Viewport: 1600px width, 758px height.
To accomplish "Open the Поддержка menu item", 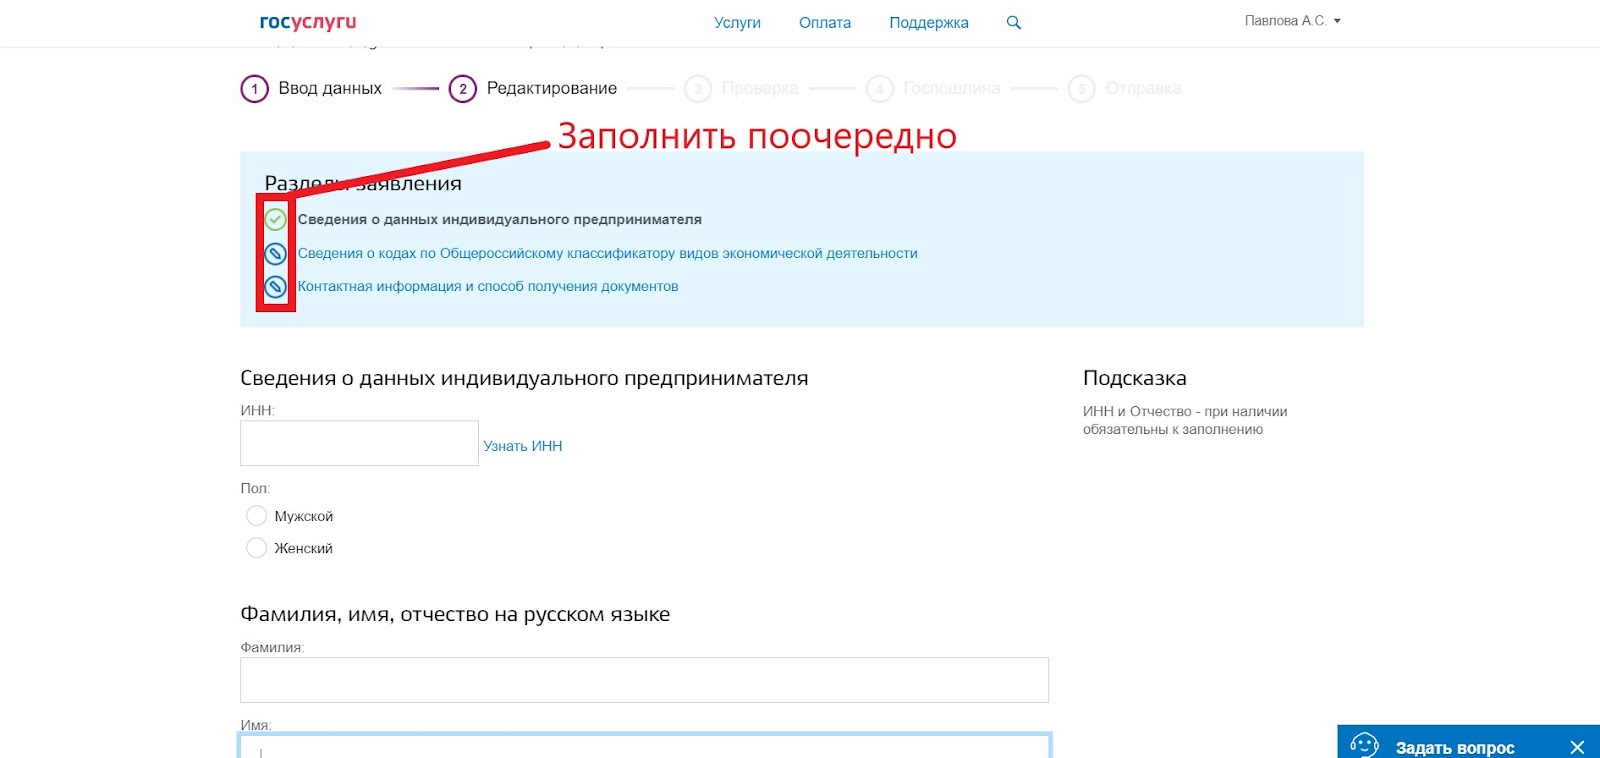I will [x=928, y=23].
